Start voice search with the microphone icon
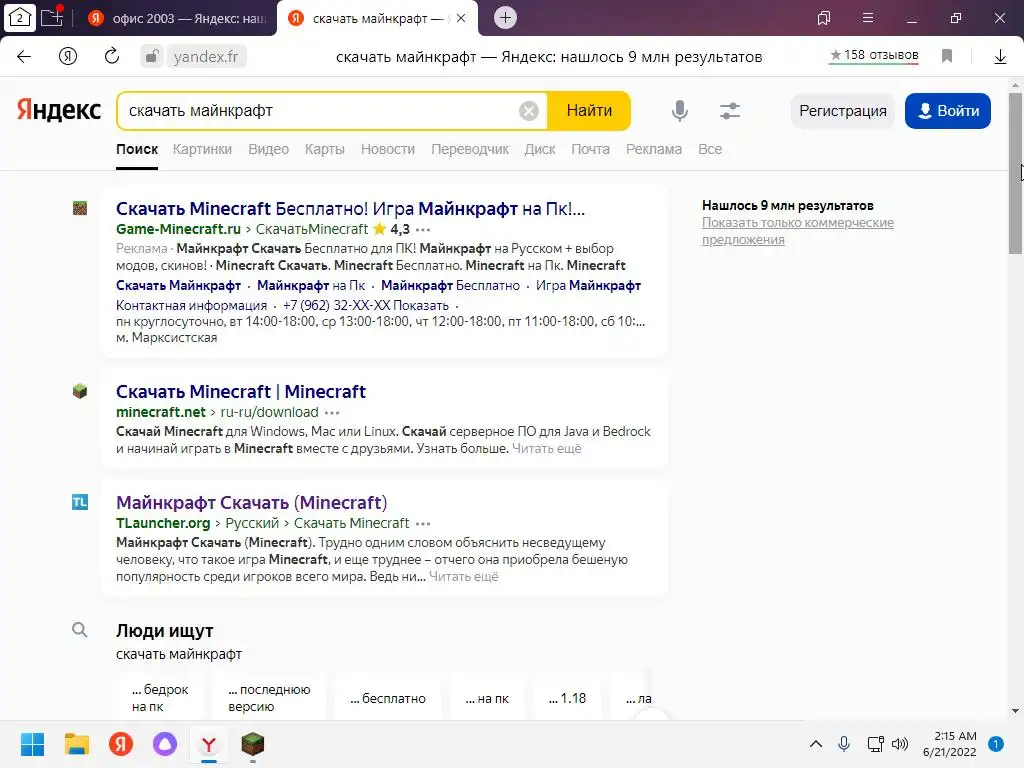The image size is (1024, 768). [x=679, y=111]
